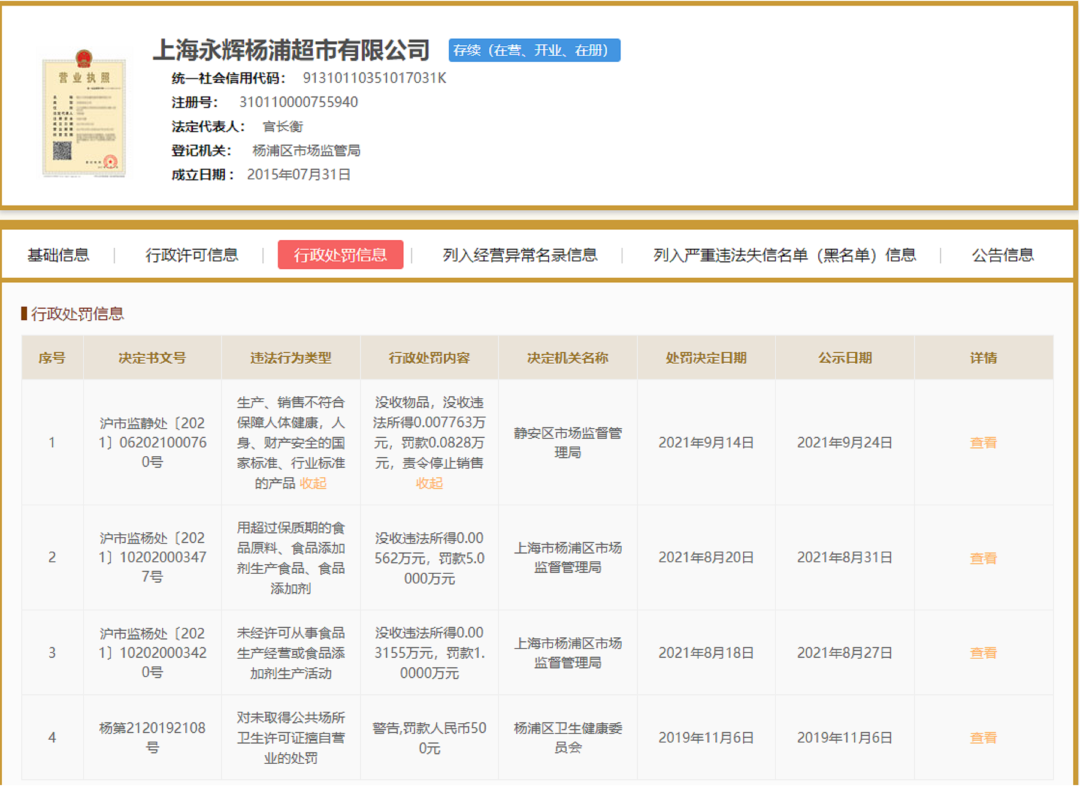This screenshot has width=1080, height=786.
Task: Click company name 上海永辉杨浦超市有限公司
Action: point(291,50)
